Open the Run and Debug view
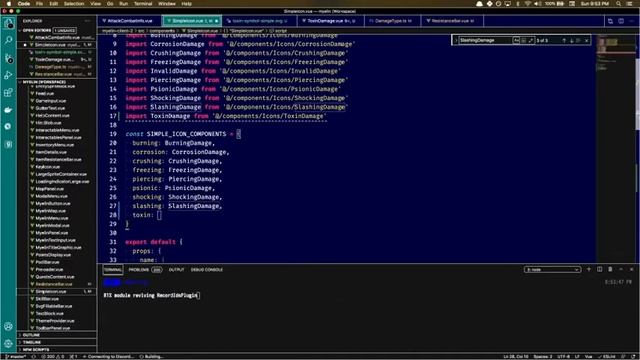Image resolution: width=640 pixels, height=360 pixels. tap(8, 75)
